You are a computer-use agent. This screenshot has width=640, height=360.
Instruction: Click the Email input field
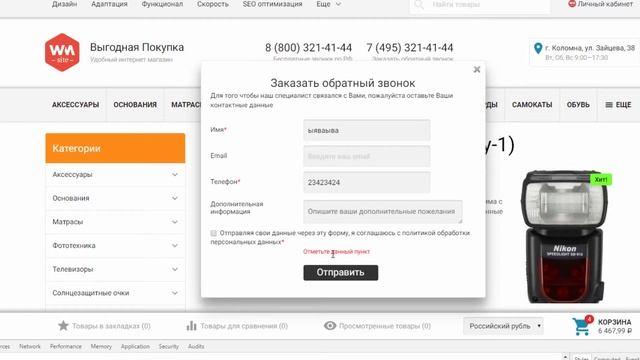pos(367,156)
